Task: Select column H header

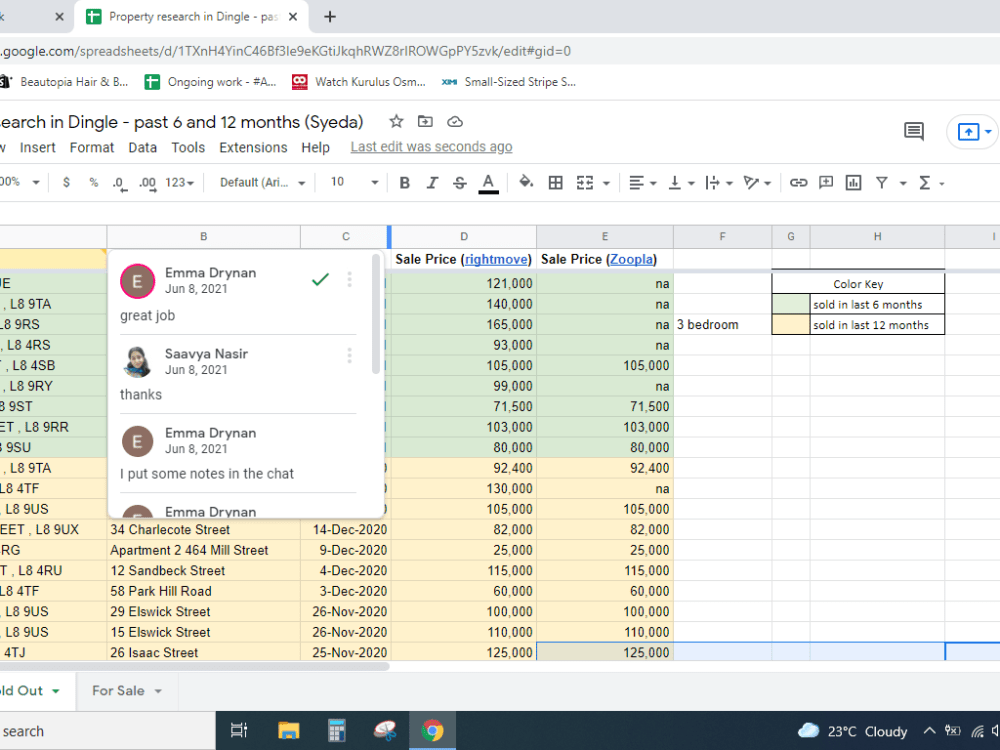Action: coord(878,237)
